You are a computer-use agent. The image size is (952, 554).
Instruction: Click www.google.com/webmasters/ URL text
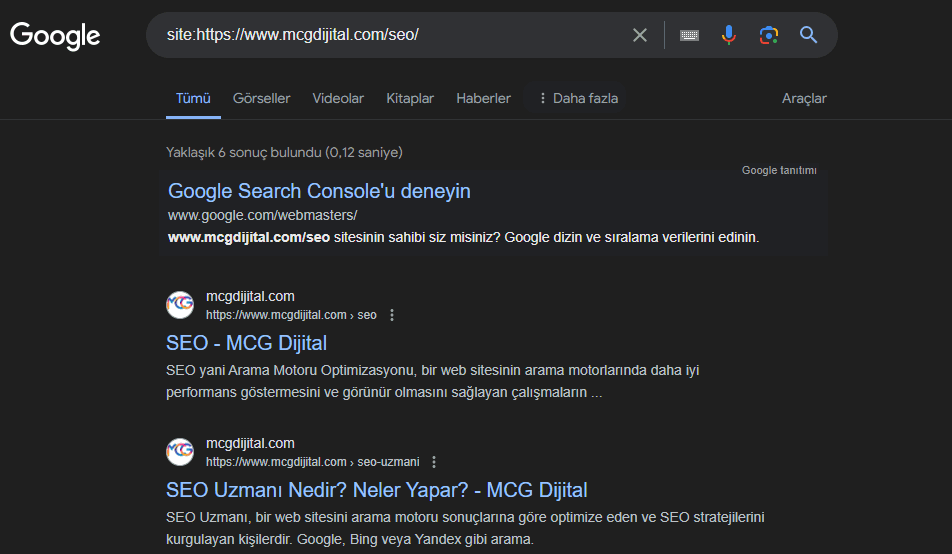262,215
